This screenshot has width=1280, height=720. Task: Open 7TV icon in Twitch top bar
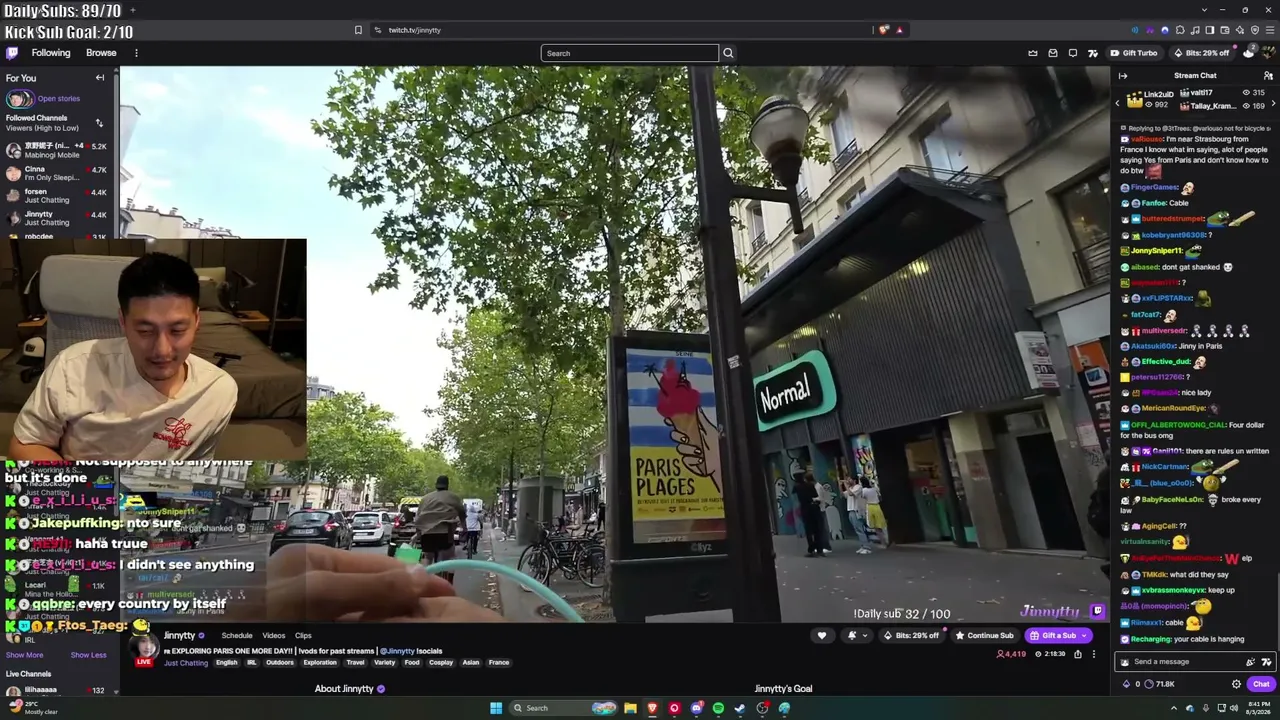(1092, 53)
